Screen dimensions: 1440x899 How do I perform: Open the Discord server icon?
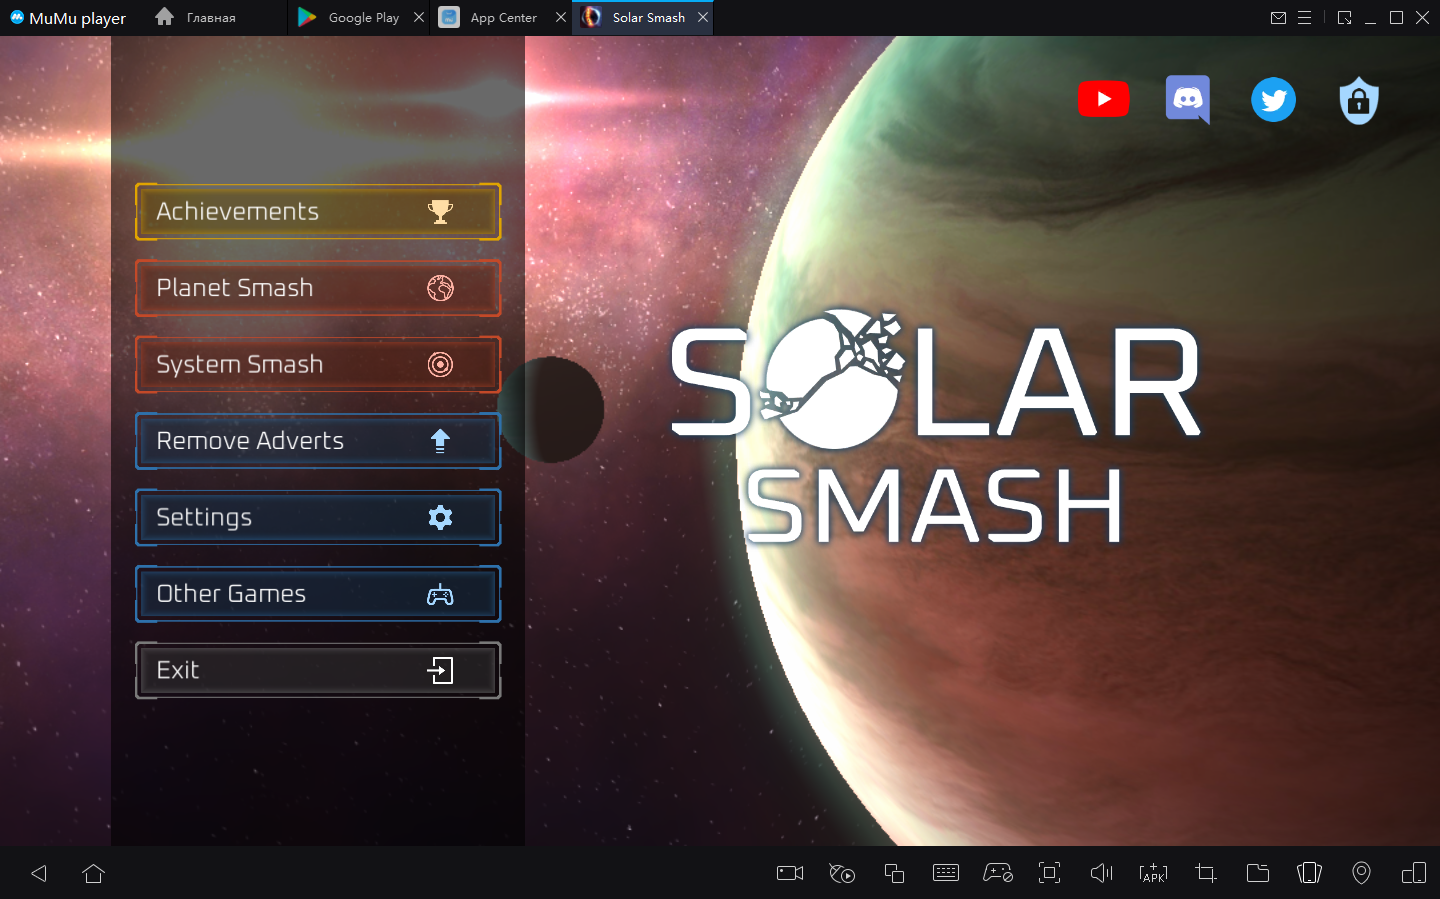pos(1187,99)
